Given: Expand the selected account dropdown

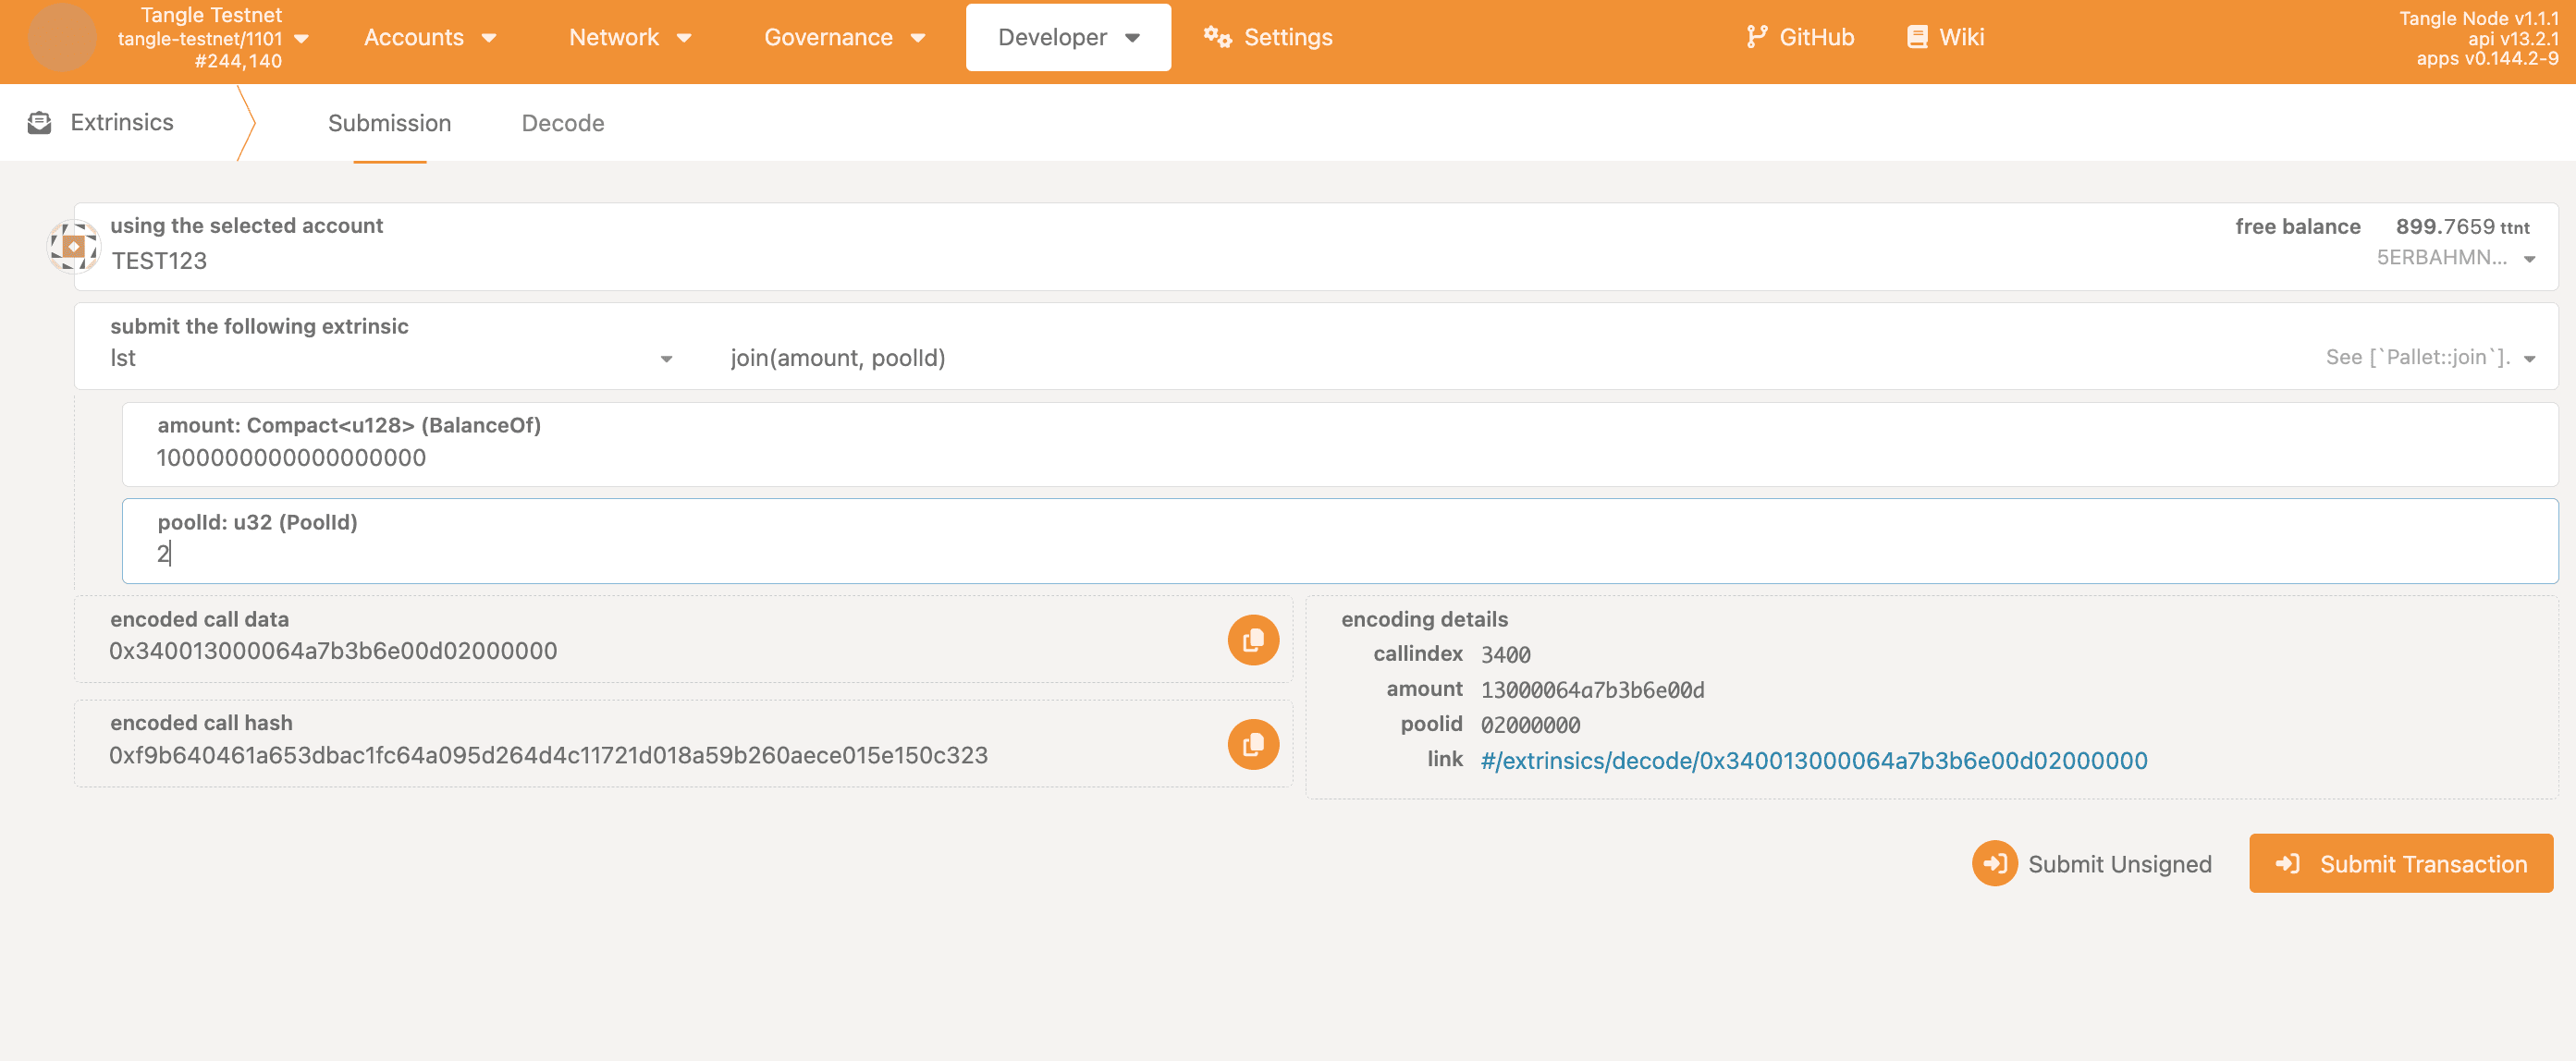Looking at the screenshot, I should coord(2536,260).
